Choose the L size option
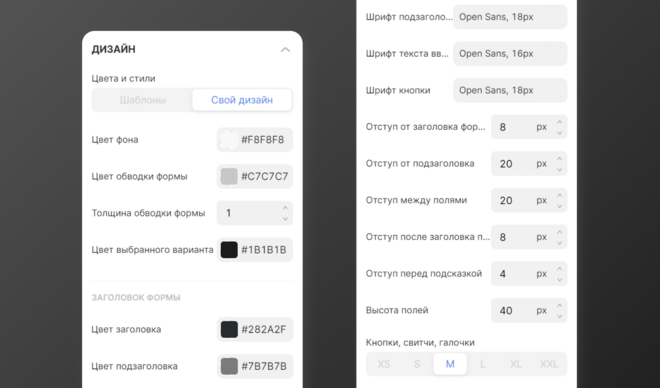The width and height of the screenshot is (660, 388). pos(483,364)
